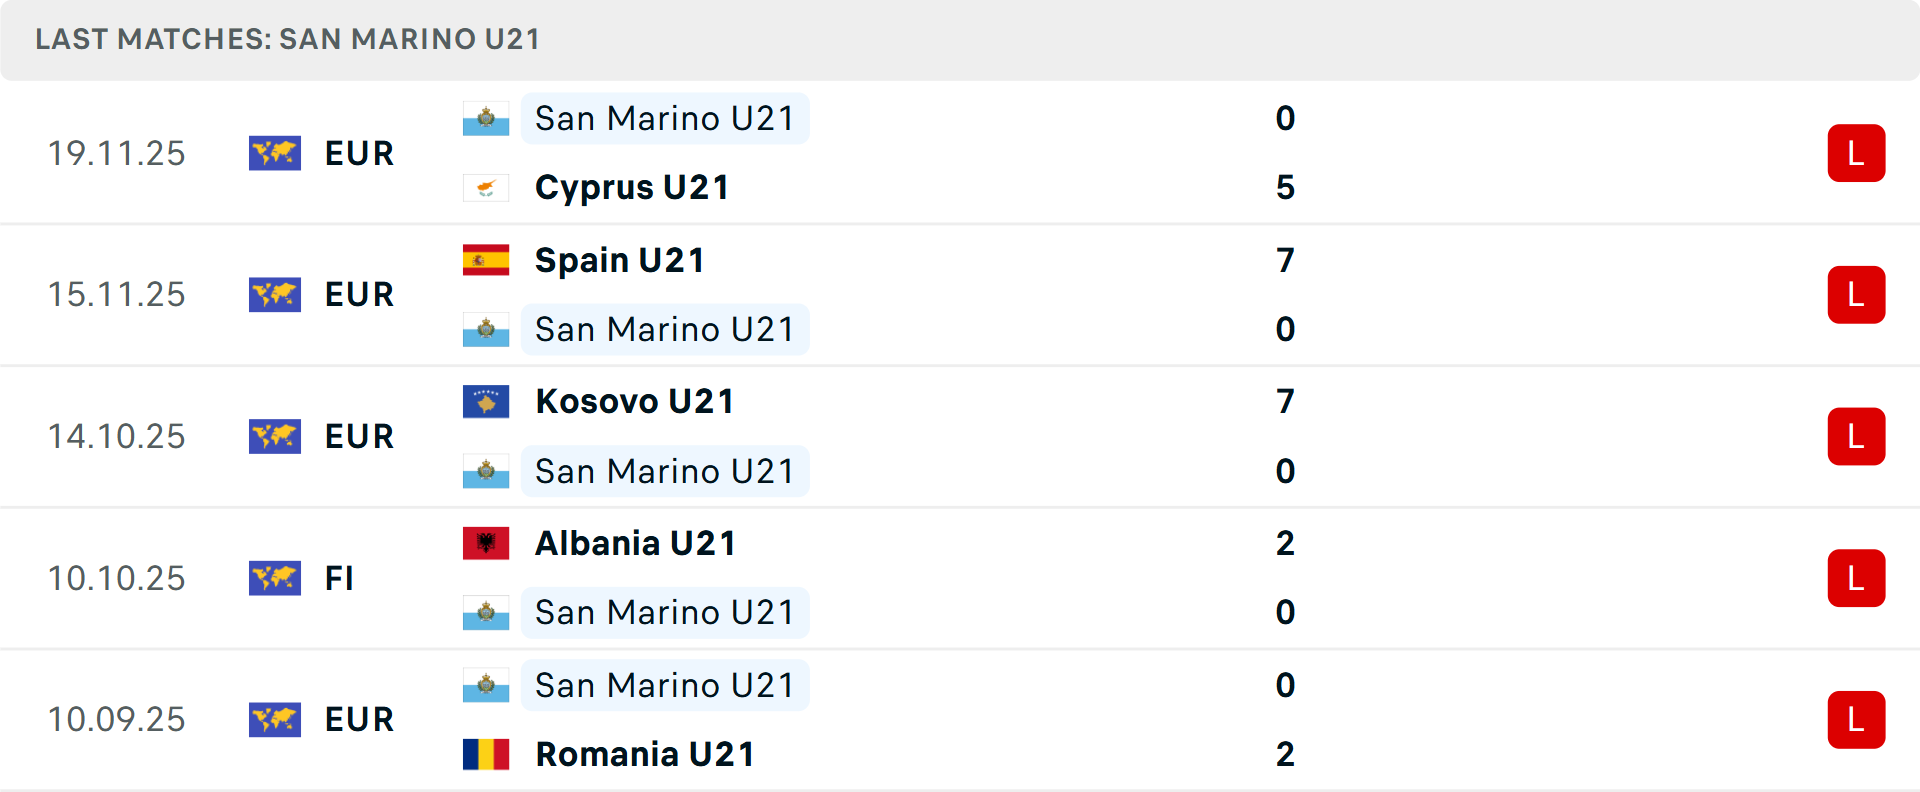Click the San Marino U21 flag icon
The height and width of the screenshot is (792, 1920).
[x=486, y=118]
